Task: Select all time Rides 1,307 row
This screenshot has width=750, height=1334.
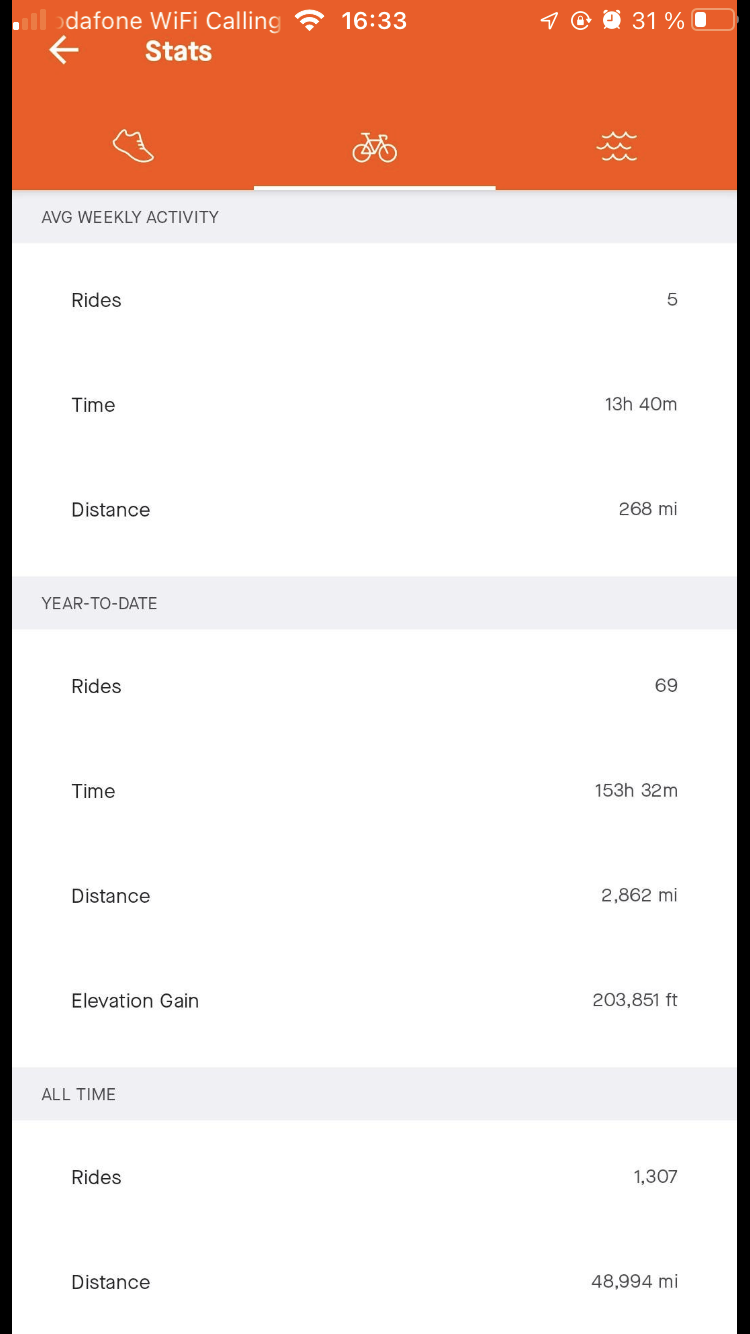Action: [374, 1178]
